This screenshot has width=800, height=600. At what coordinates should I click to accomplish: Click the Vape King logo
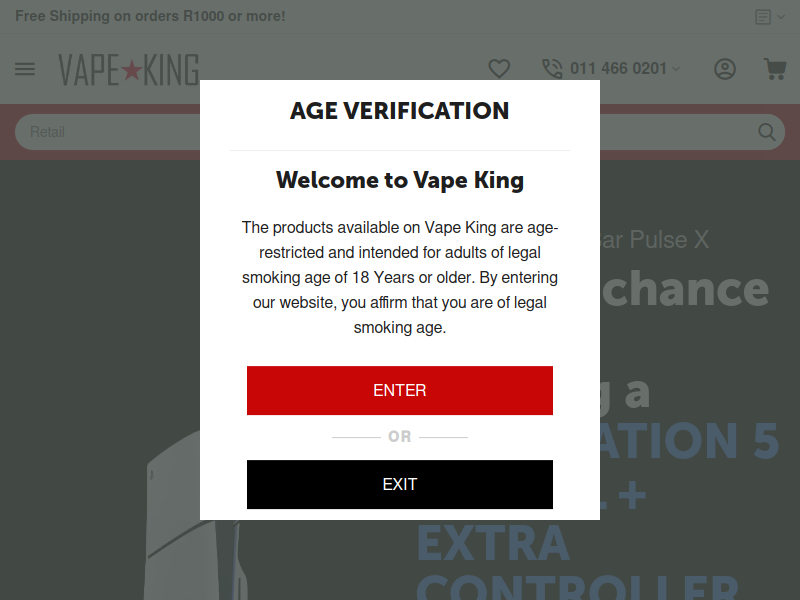pyautogui.click(x=129, y=70)
